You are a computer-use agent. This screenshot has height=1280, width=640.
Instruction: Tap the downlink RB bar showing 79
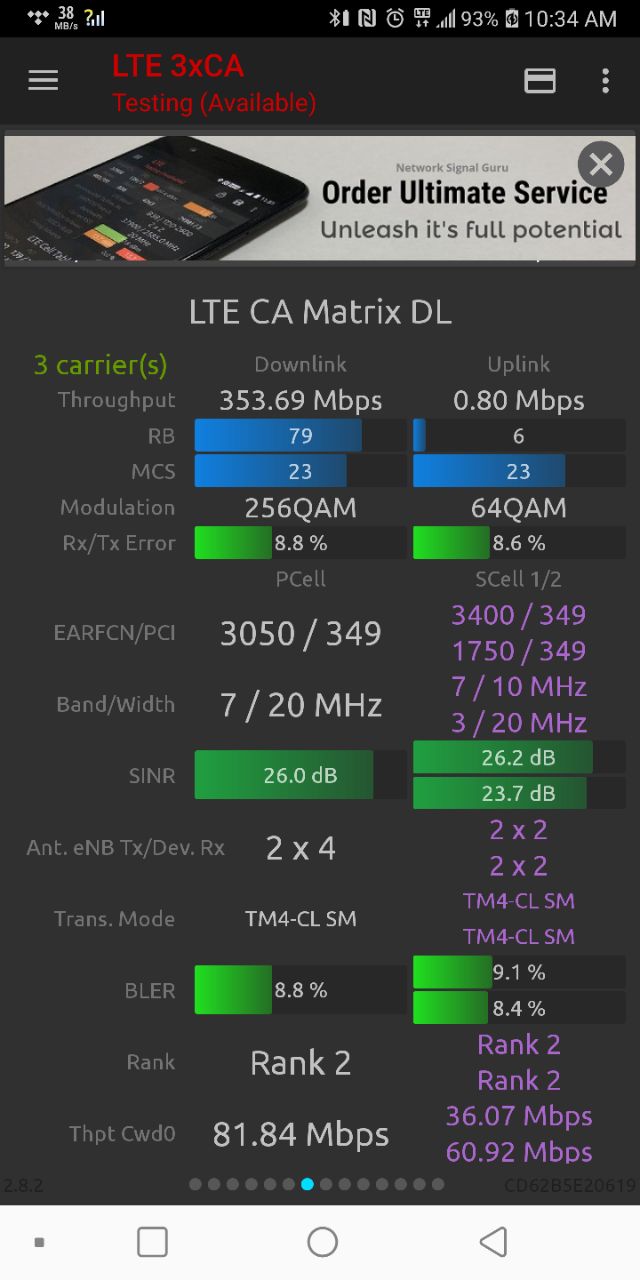pyautogui.click(x=301, y=436)
